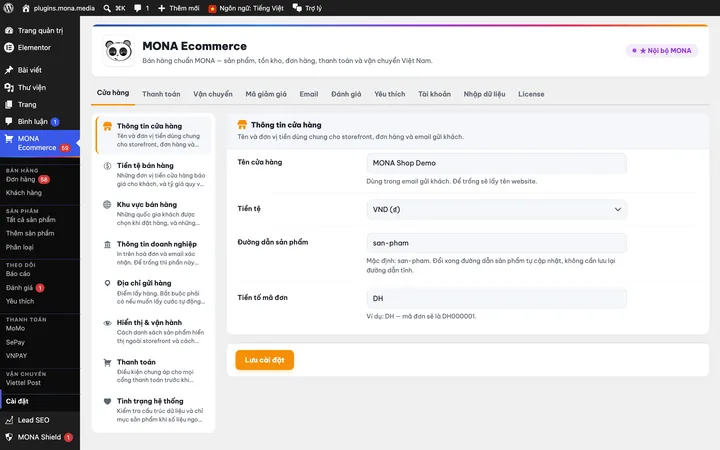
Task: Select the Địa chỉ gửi hàng settings section
Action: pyautogui.click(x=154, y=292)
